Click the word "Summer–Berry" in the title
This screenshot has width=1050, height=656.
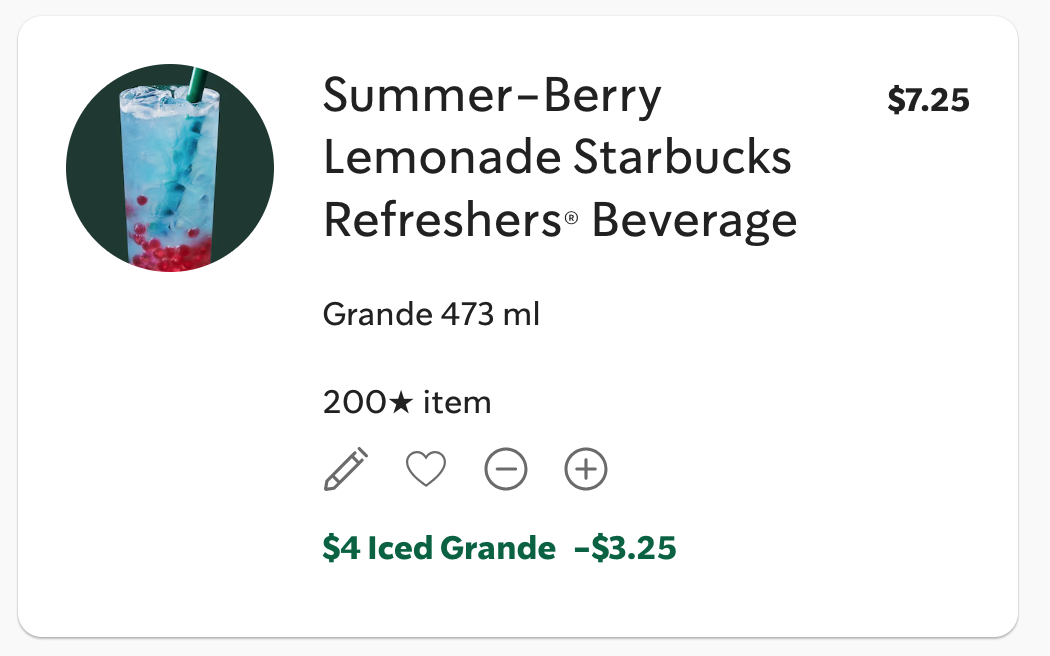(492, 97)
